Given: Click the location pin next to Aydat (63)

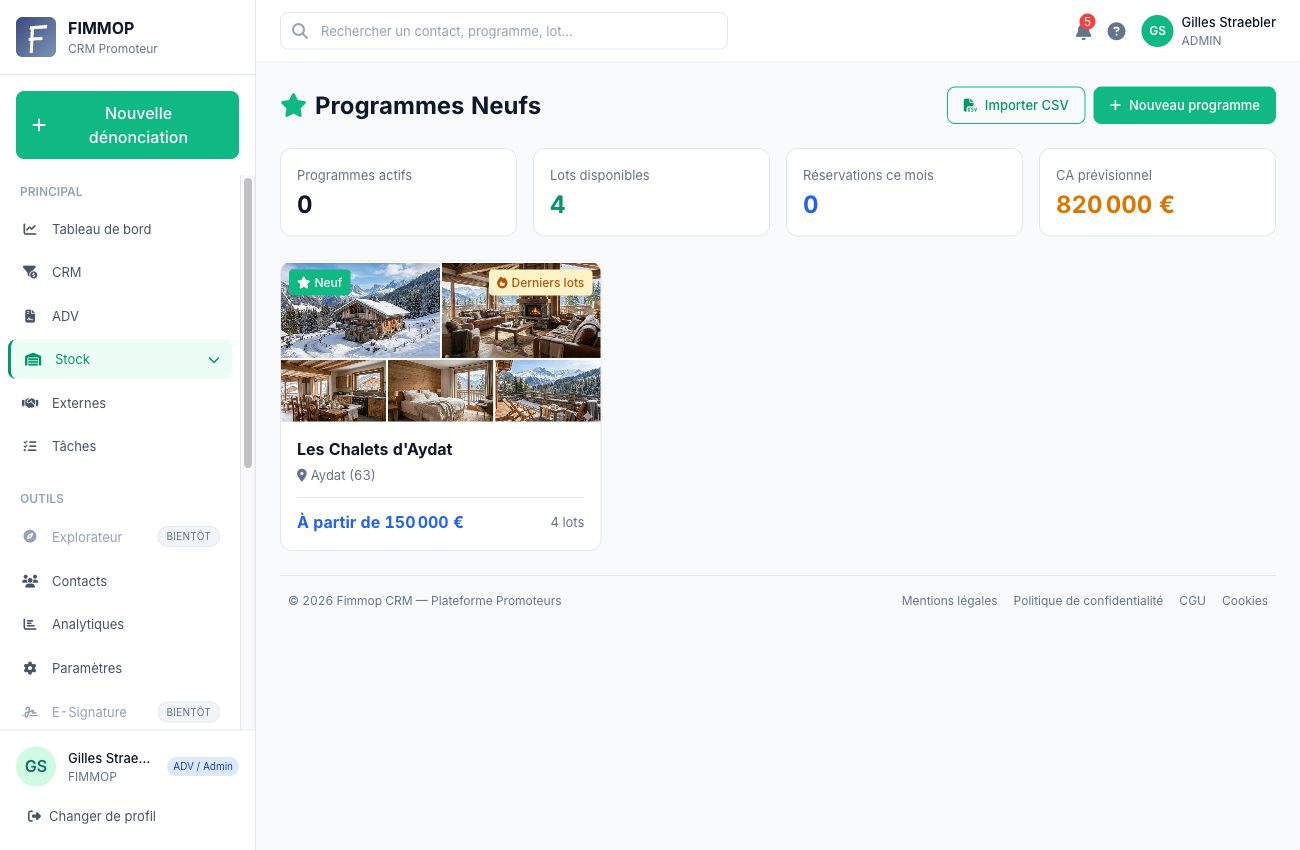Looking at the screenshot, I should click(x=302, y=475).
